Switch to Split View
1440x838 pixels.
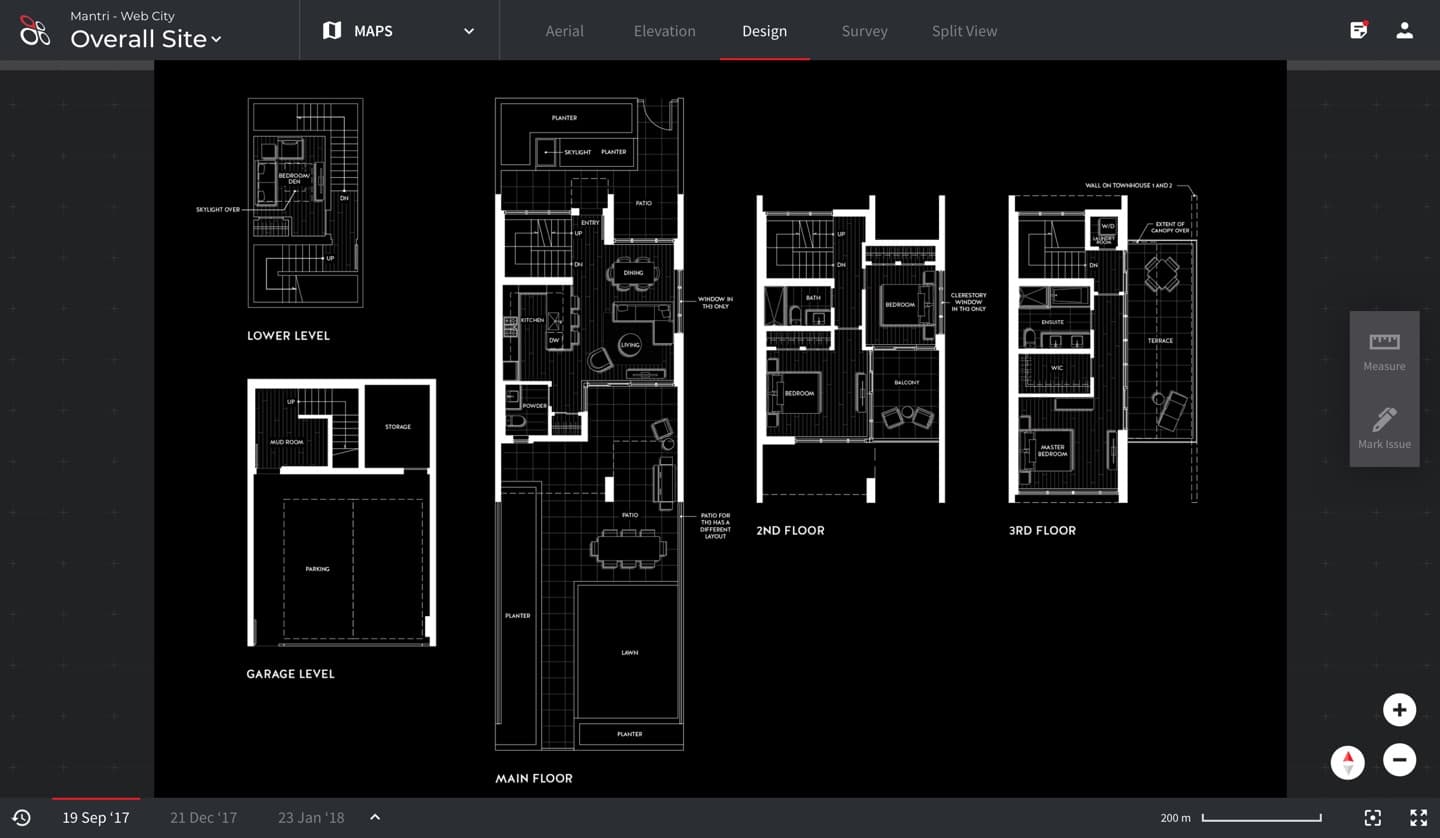(x=965, y=31)
